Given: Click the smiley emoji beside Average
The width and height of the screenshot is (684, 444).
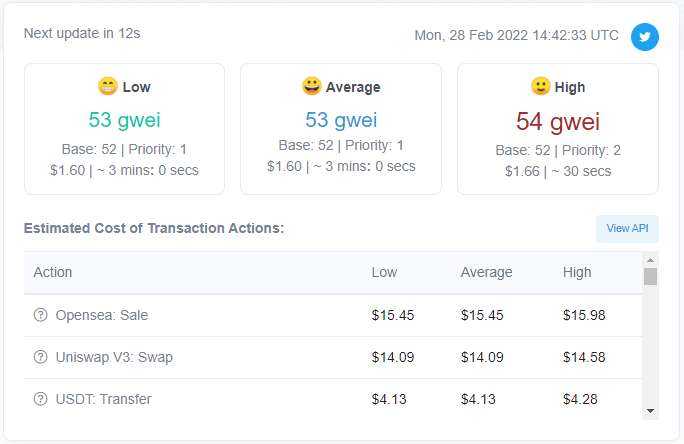Looking at the screenshot, I should 311,86.
